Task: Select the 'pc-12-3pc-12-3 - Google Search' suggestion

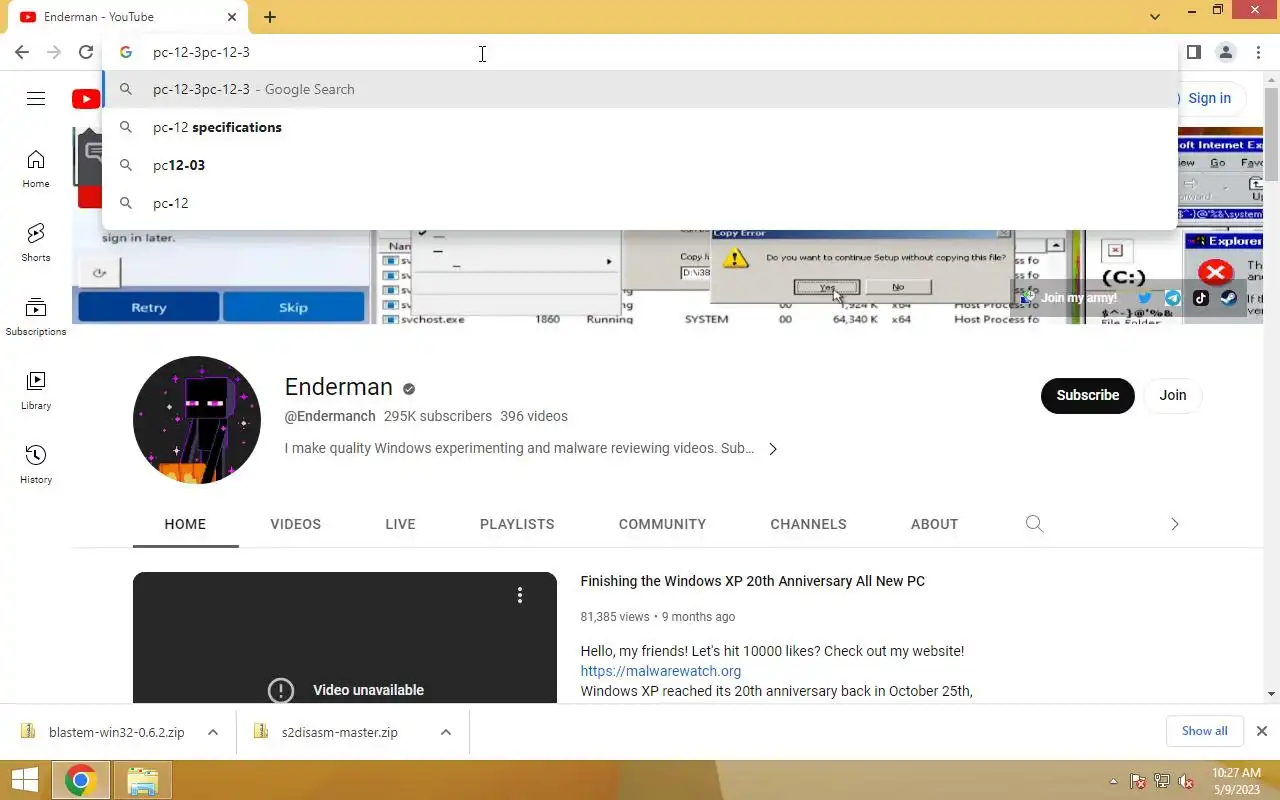Action: point(640,89)
